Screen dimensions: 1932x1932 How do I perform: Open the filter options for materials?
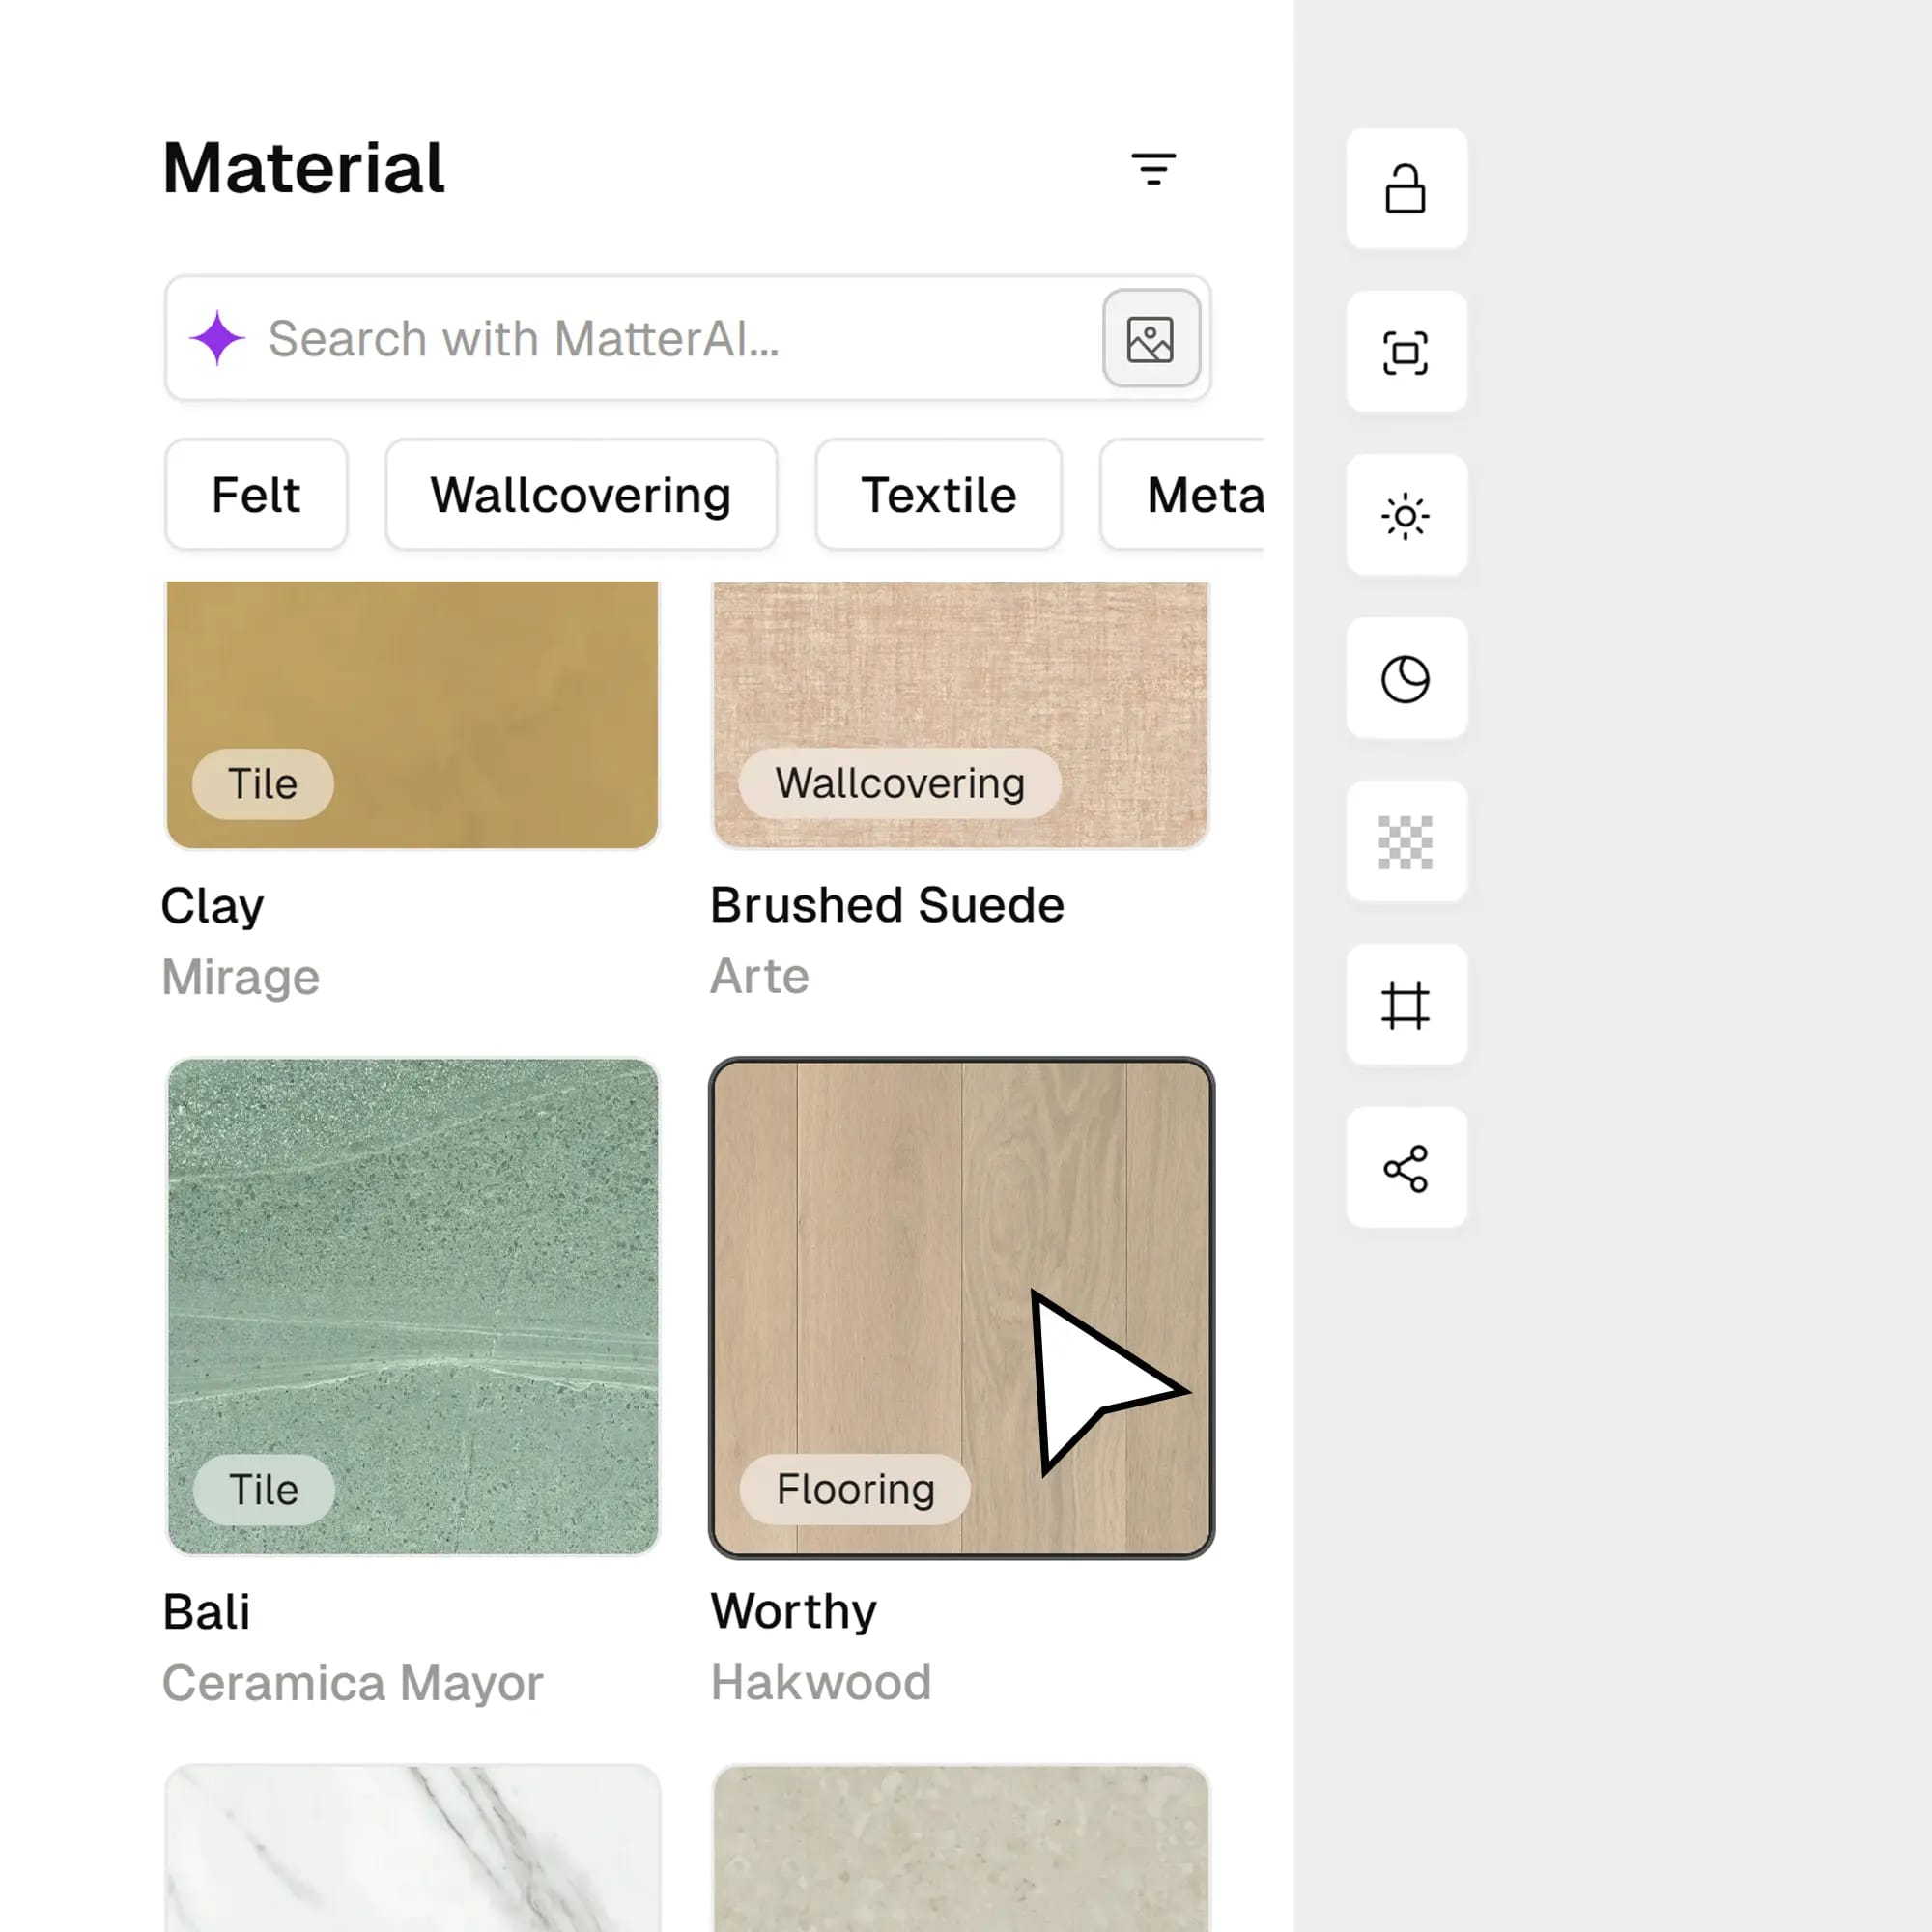[1154, 168]
